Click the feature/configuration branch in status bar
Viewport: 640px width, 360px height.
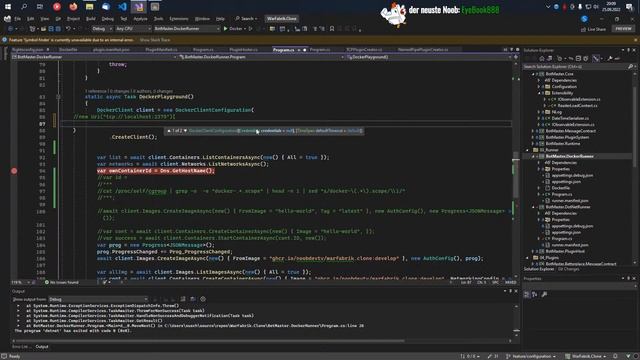point(531,356)
